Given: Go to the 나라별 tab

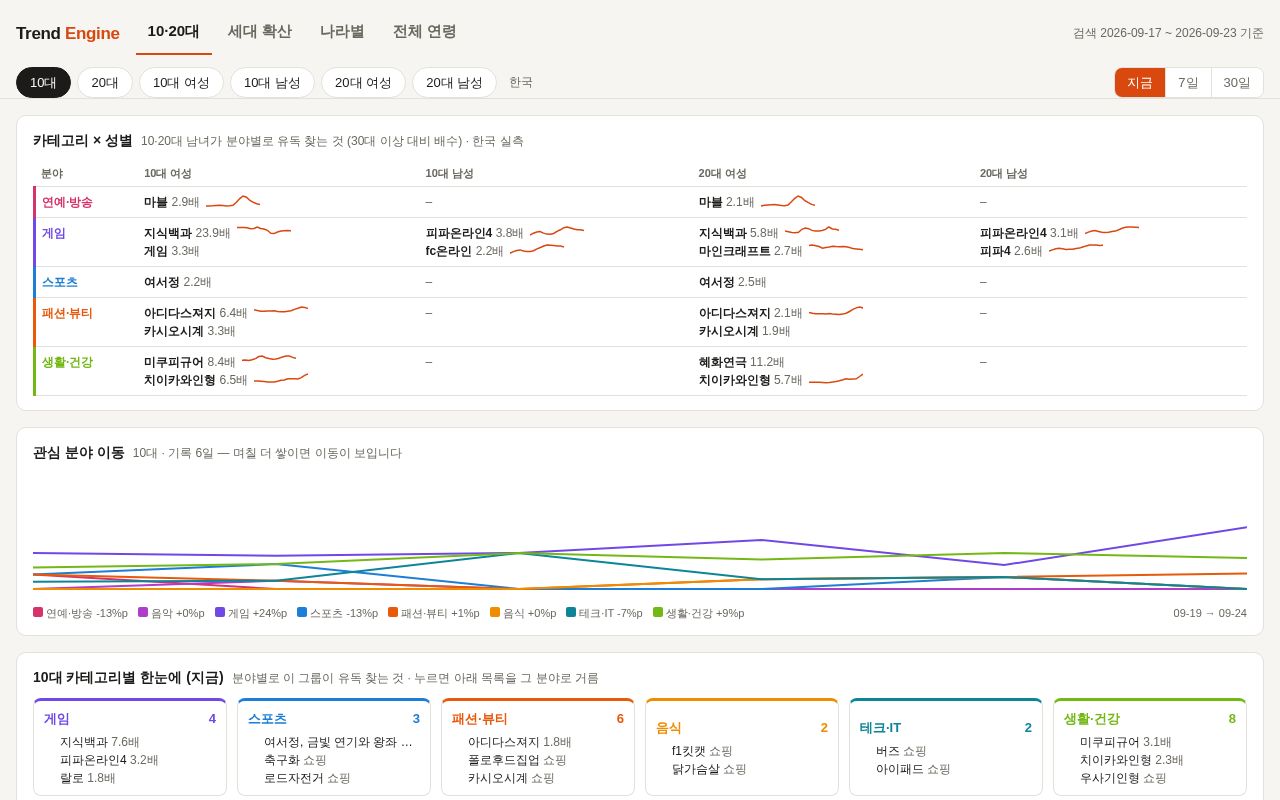Looking at the screenshot, I should tap(342, 32).
